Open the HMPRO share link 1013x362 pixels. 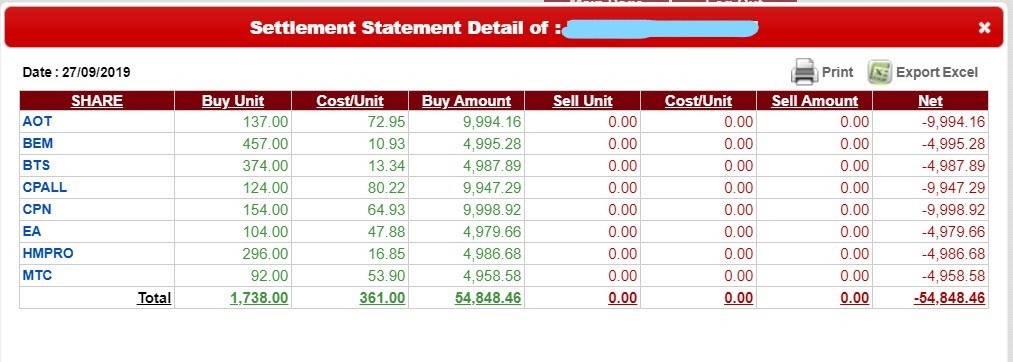(x=48, y=253)
